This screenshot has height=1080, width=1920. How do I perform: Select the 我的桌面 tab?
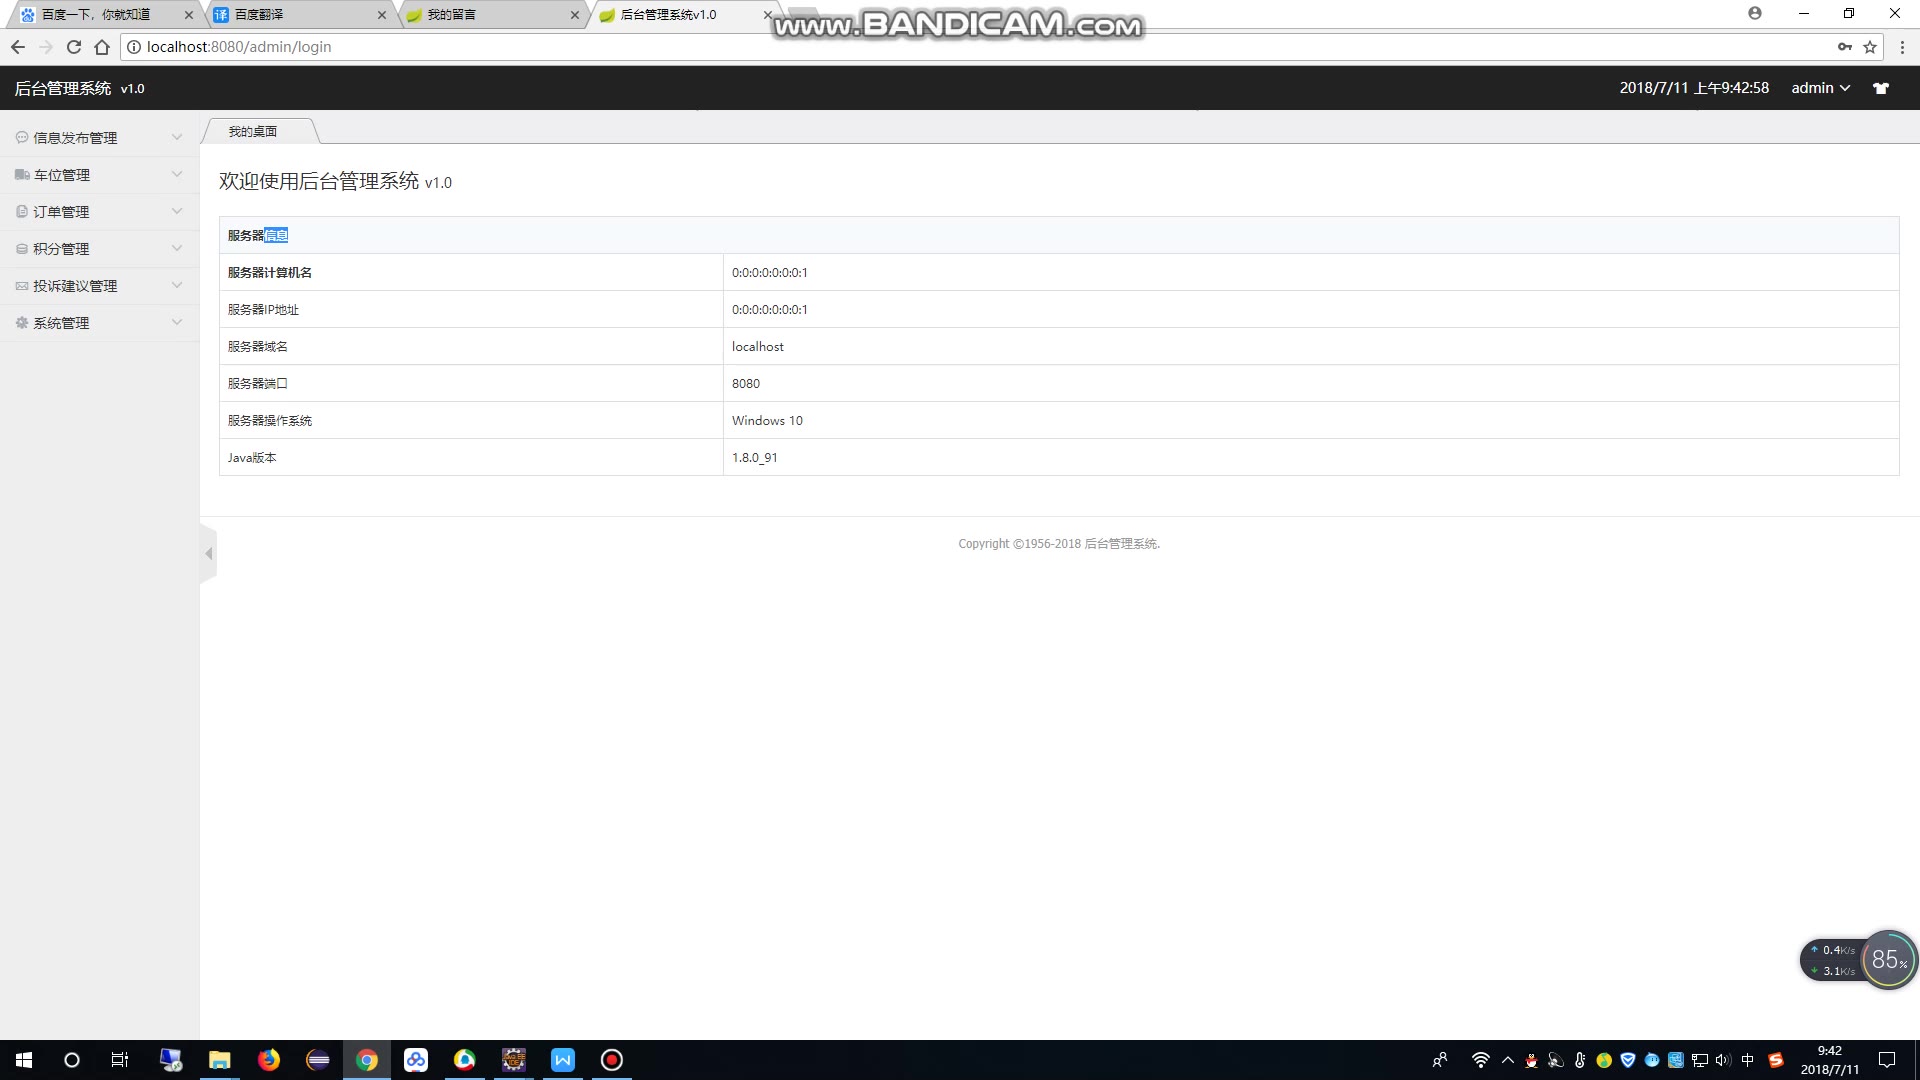click(x=253, y=131)
